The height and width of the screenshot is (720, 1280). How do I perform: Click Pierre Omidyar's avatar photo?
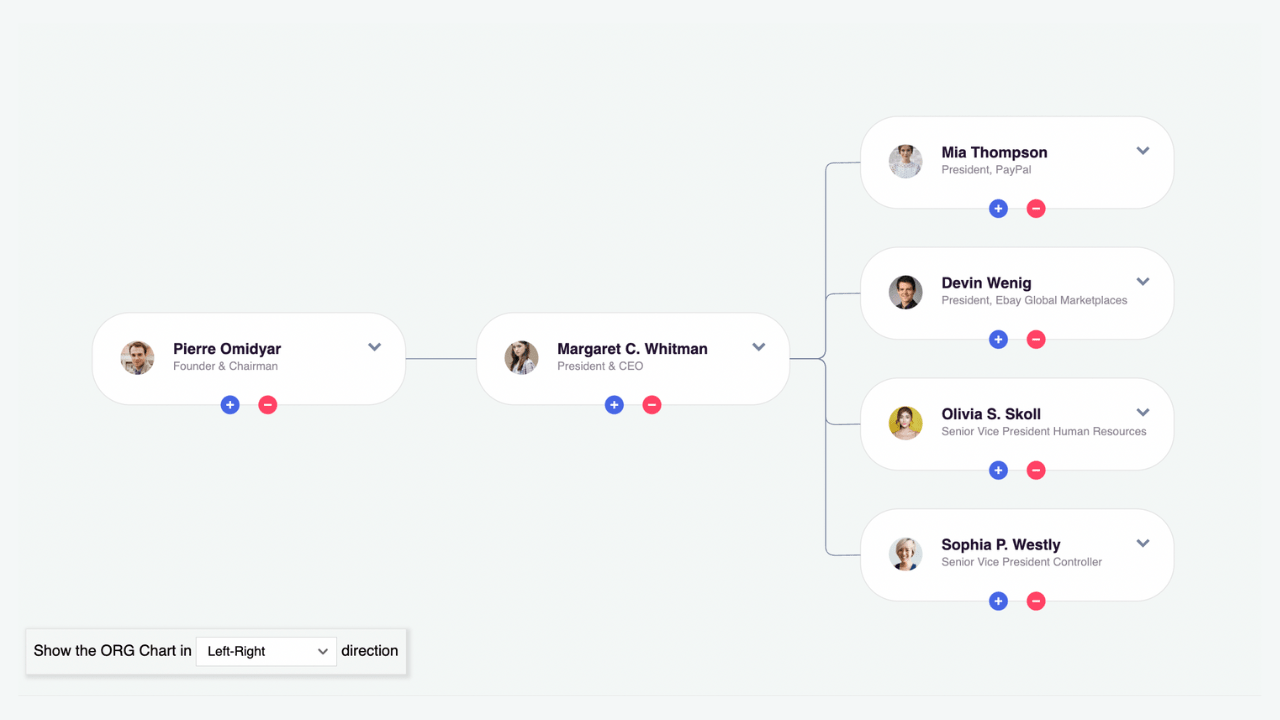[137, 358]
